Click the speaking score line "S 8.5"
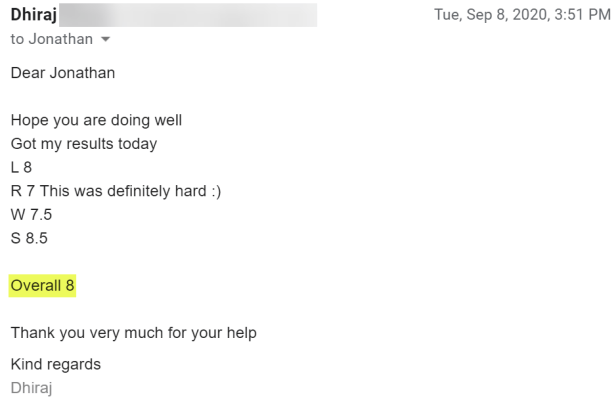 point(29,238)
